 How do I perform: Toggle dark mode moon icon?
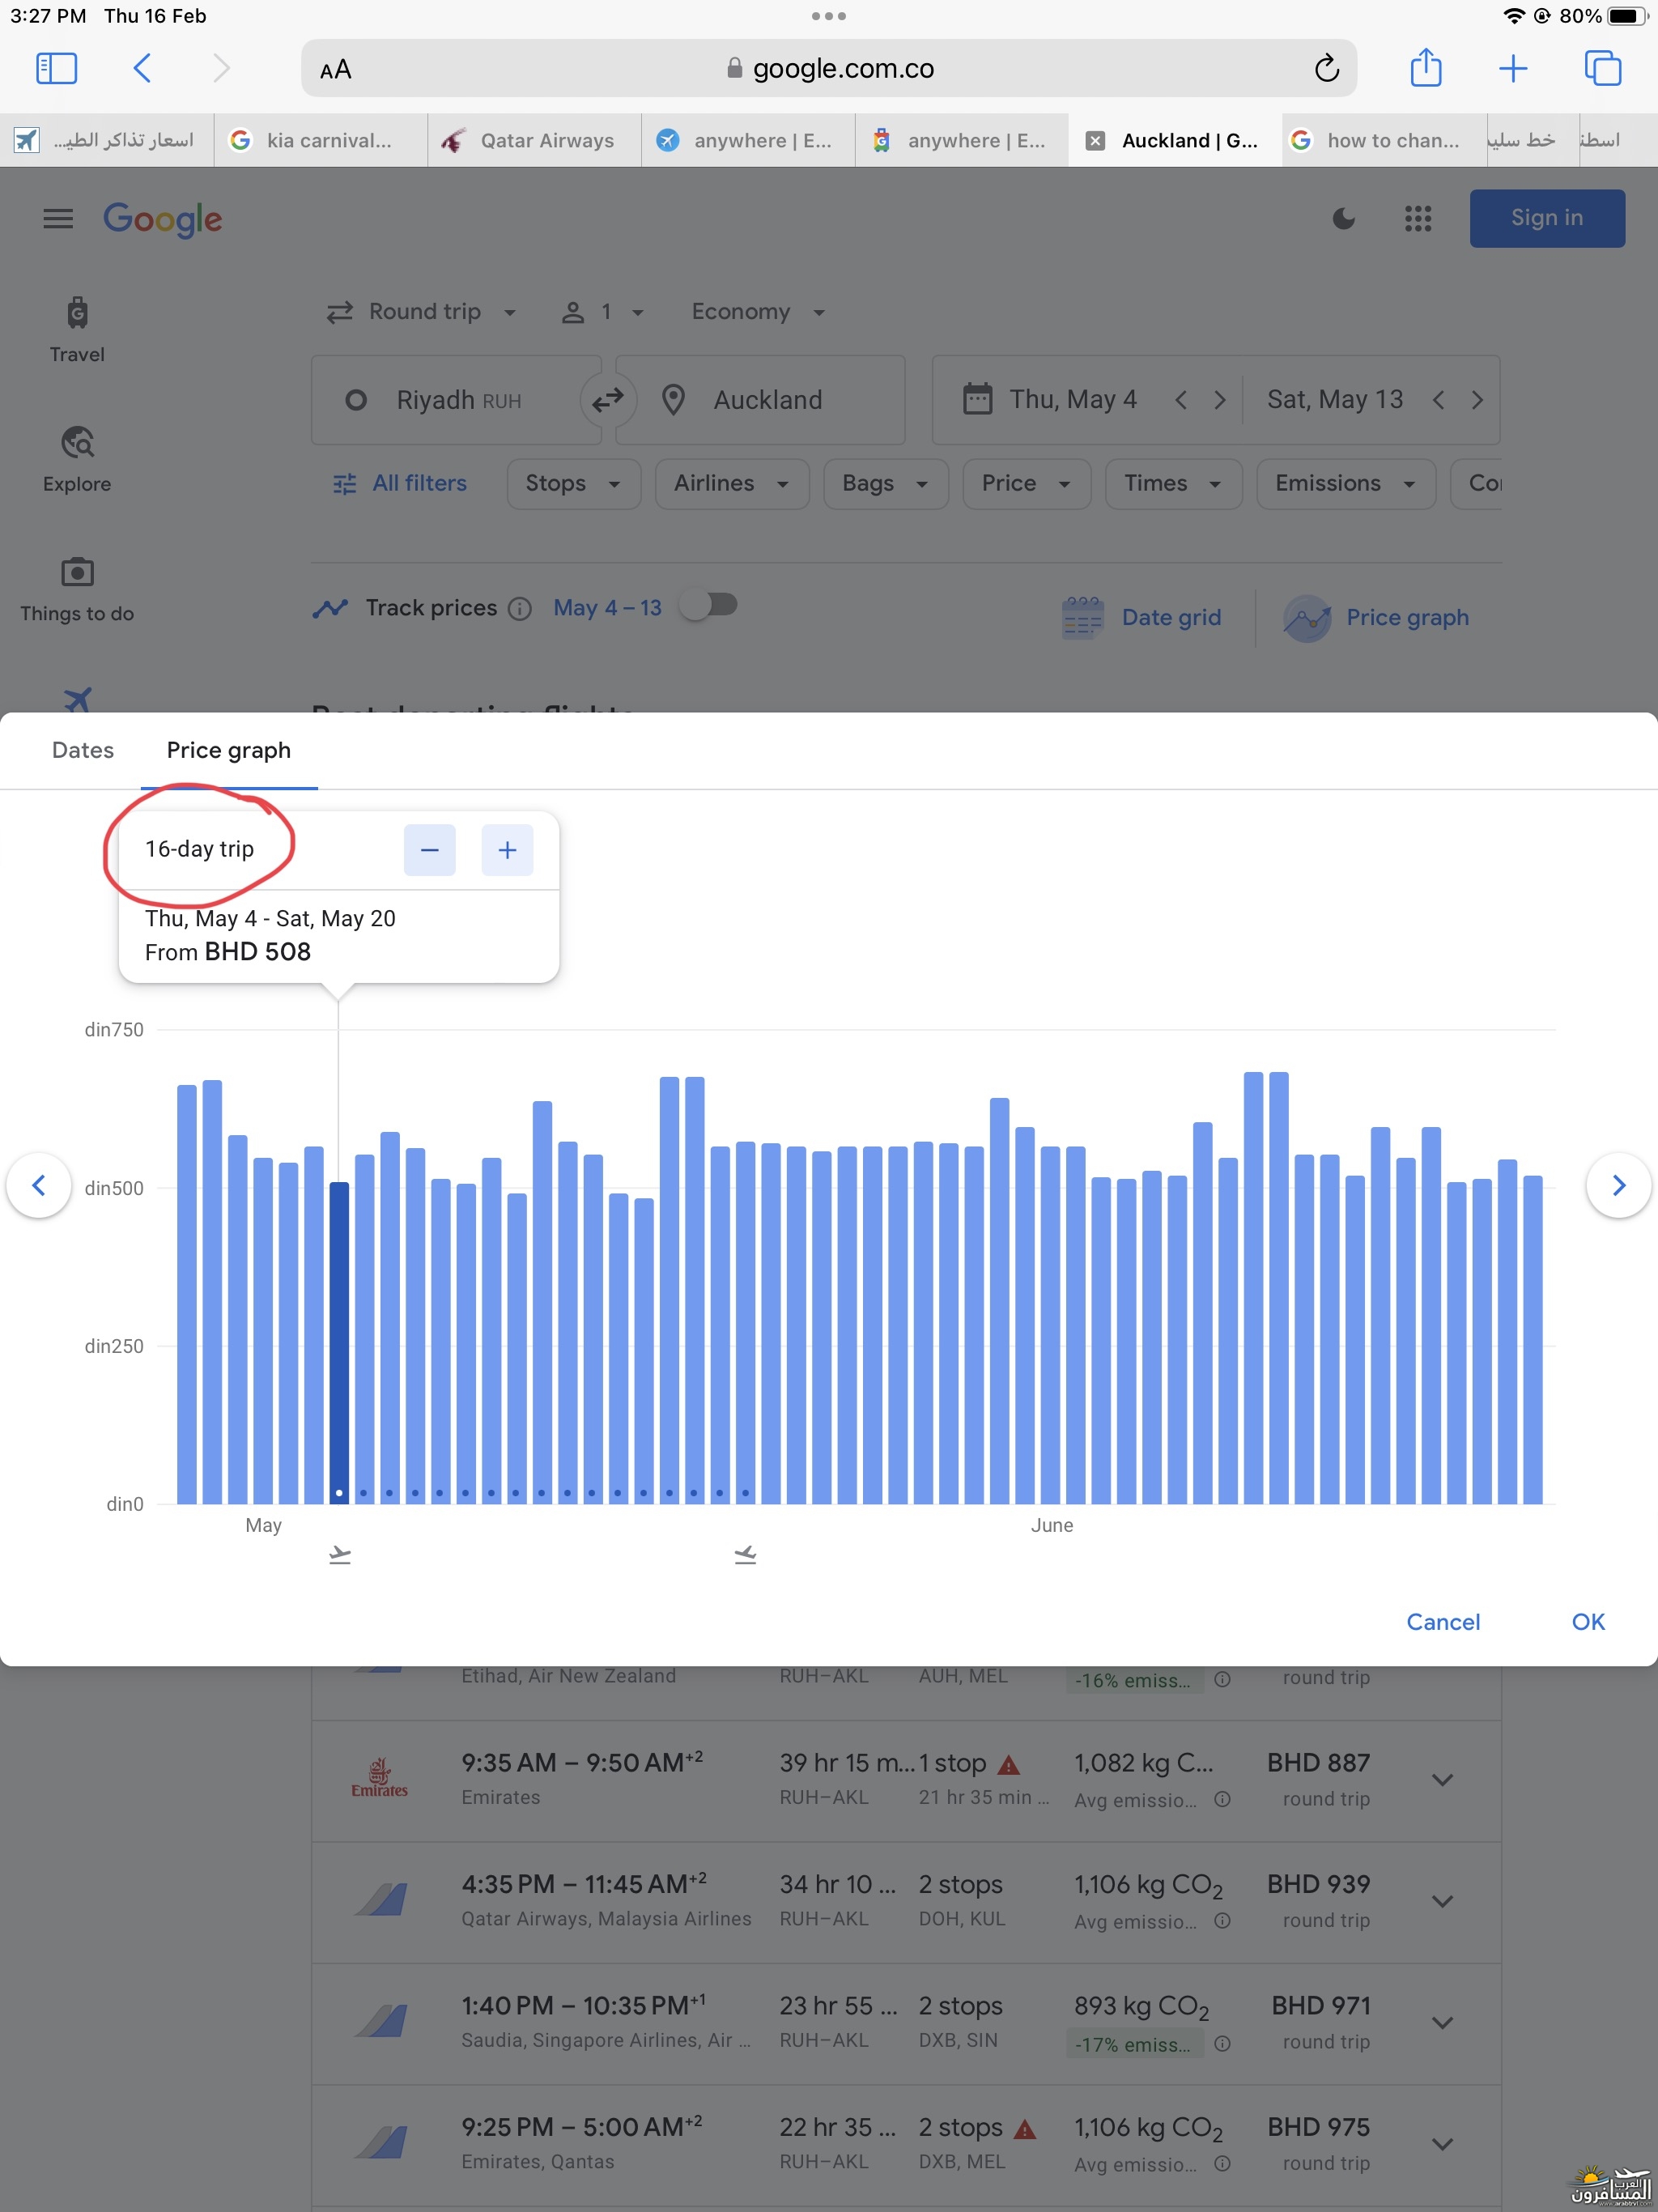click(1343, 218)
